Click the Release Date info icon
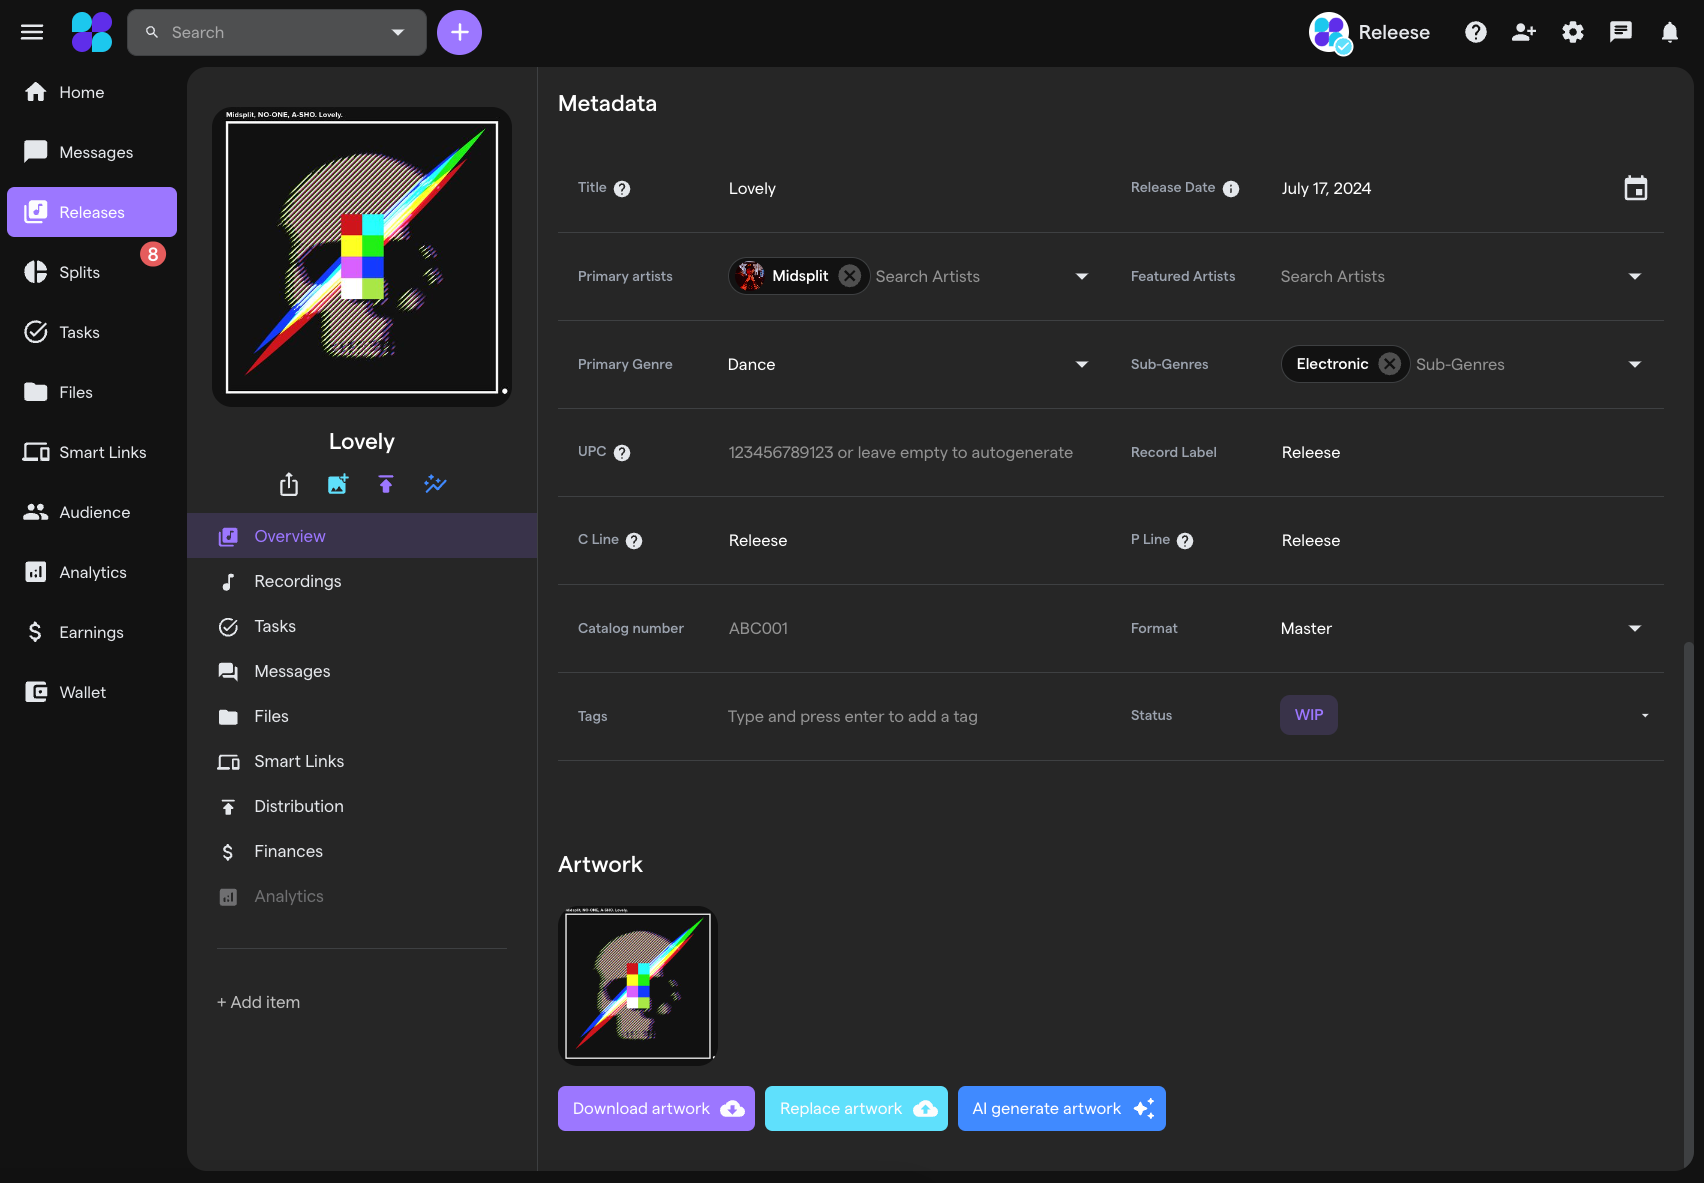This screenshot has height=1183, width=1704. [1231, 189]
